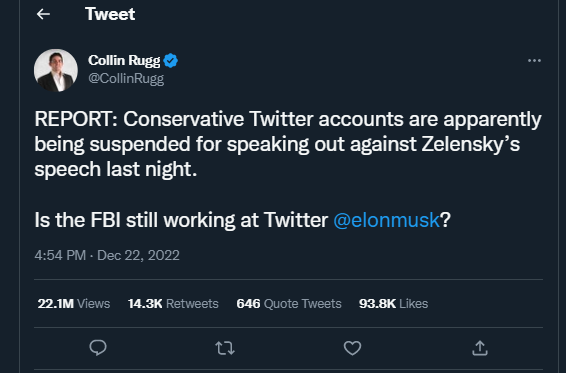Like the tweet with the heart icon

point(352,348)
